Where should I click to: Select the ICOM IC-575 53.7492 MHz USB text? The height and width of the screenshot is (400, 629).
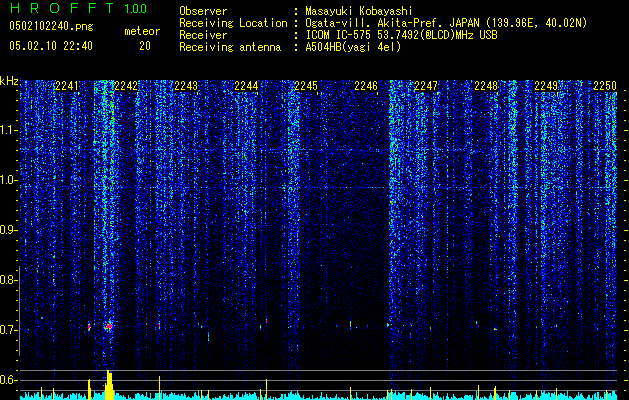coord(401,35)
